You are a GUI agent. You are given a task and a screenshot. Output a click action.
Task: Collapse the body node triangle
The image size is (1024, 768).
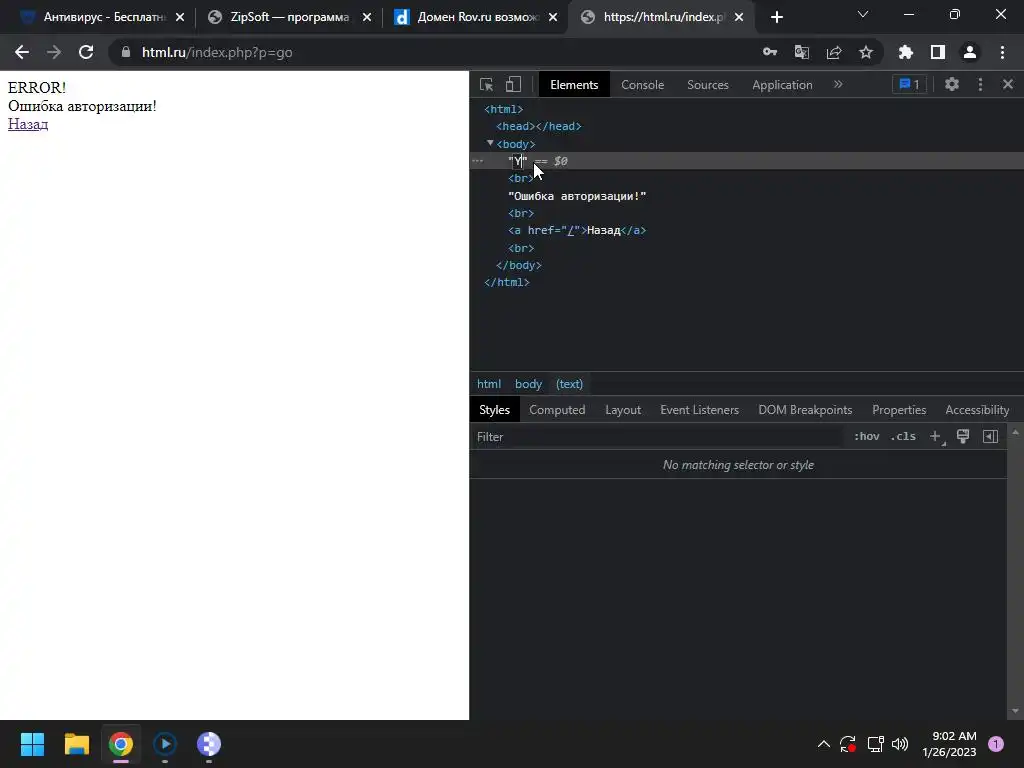[x=490, y=143]
